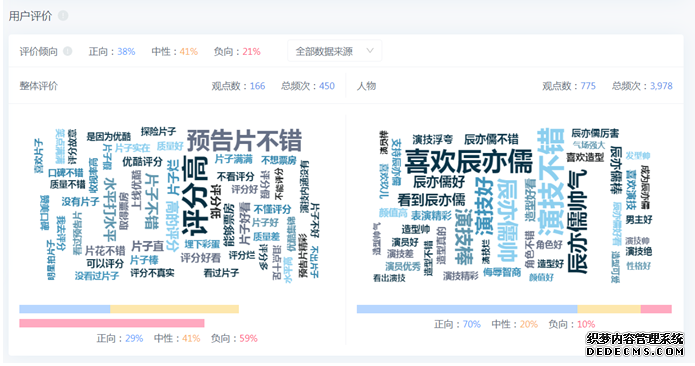Viewport: 695px width, 366px height.
Task: Click the info icon next to 用户评价
Action: coord(63,16)
